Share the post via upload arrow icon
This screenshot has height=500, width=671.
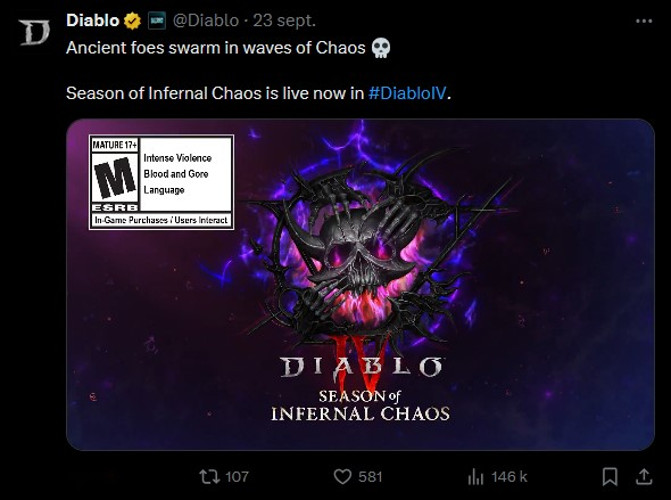(x=641, y=476)
